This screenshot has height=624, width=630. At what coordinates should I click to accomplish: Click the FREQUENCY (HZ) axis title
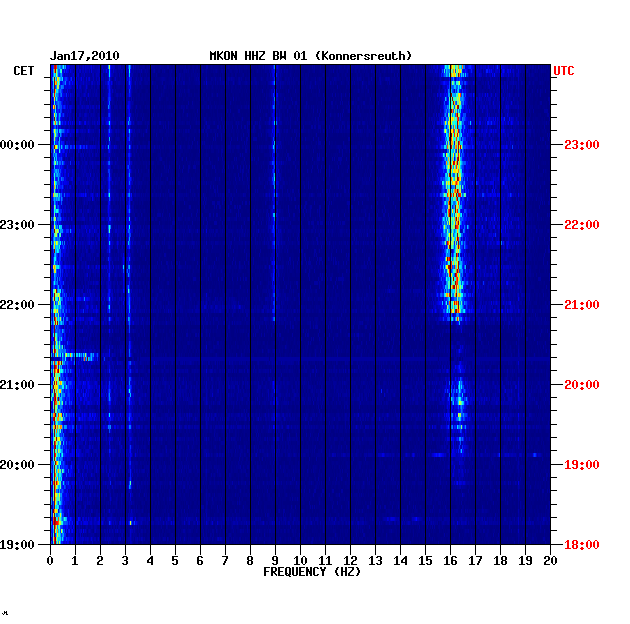(x=312, y=572)
